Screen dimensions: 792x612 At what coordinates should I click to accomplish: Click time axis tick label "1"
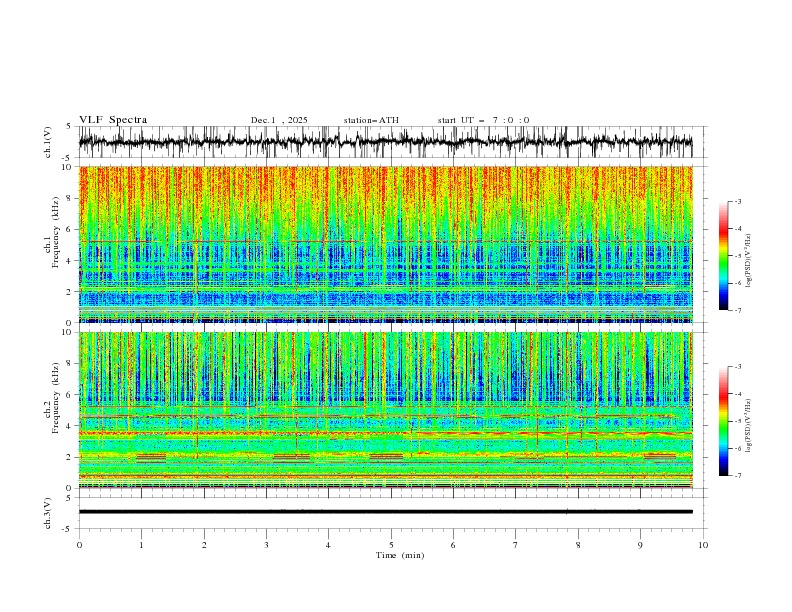[x=141, y=545]
